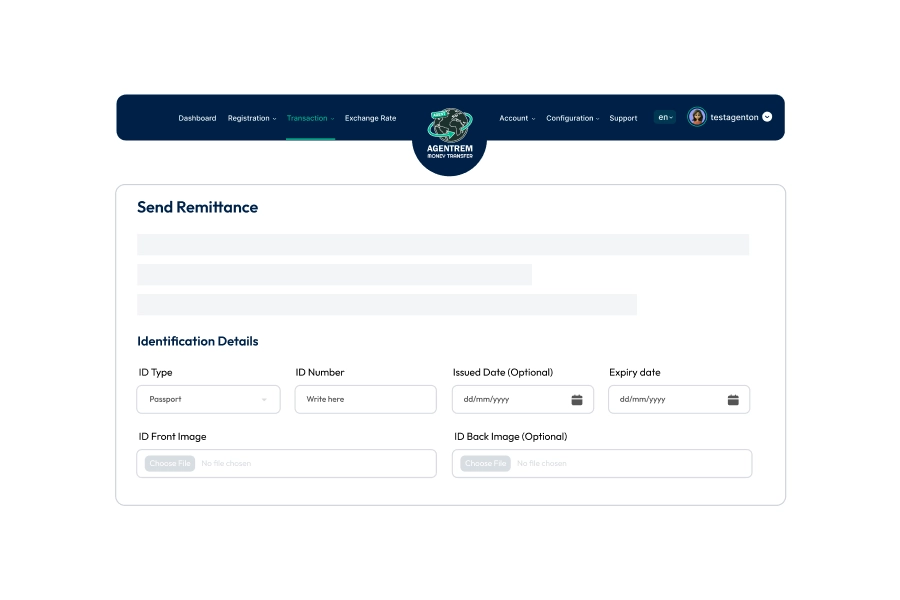Go to the Support page
The height and width of the screenshot is (600, 900).
623,118
